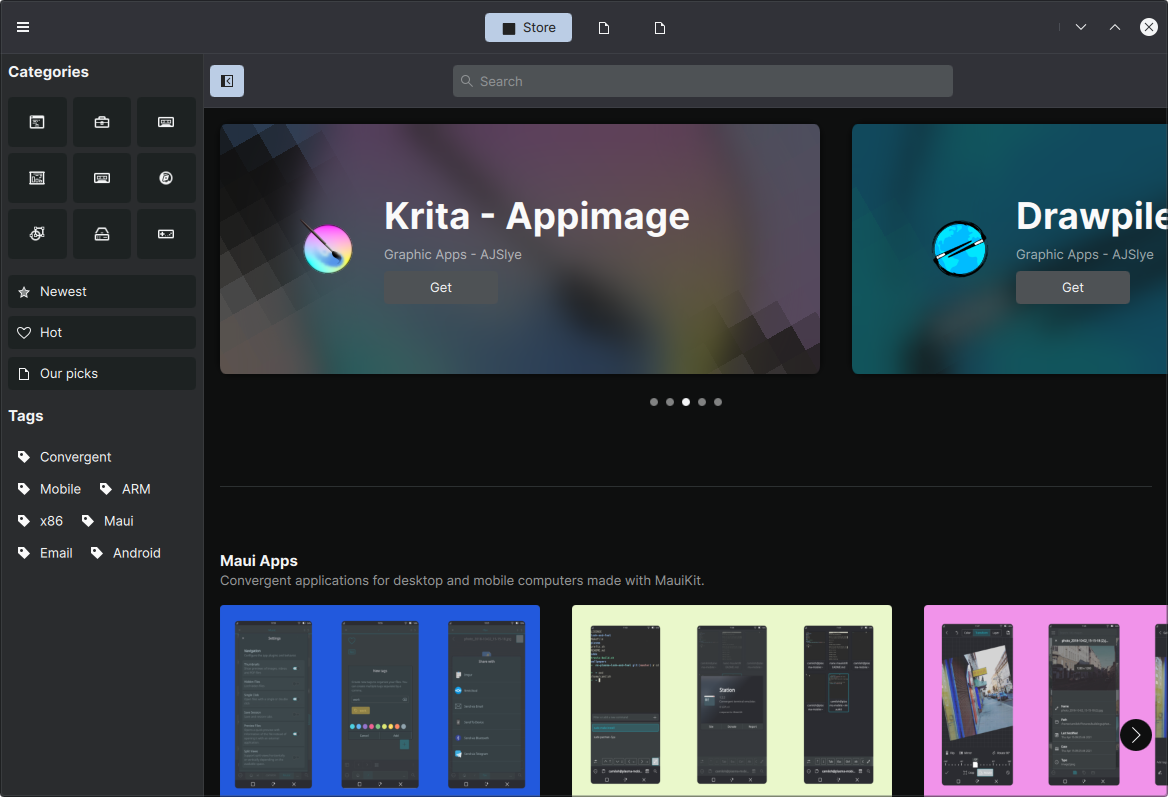Click the Tags sidebar heading
Image resolution: width=1168 pixels, height=797 pixels.
[26, 416]
